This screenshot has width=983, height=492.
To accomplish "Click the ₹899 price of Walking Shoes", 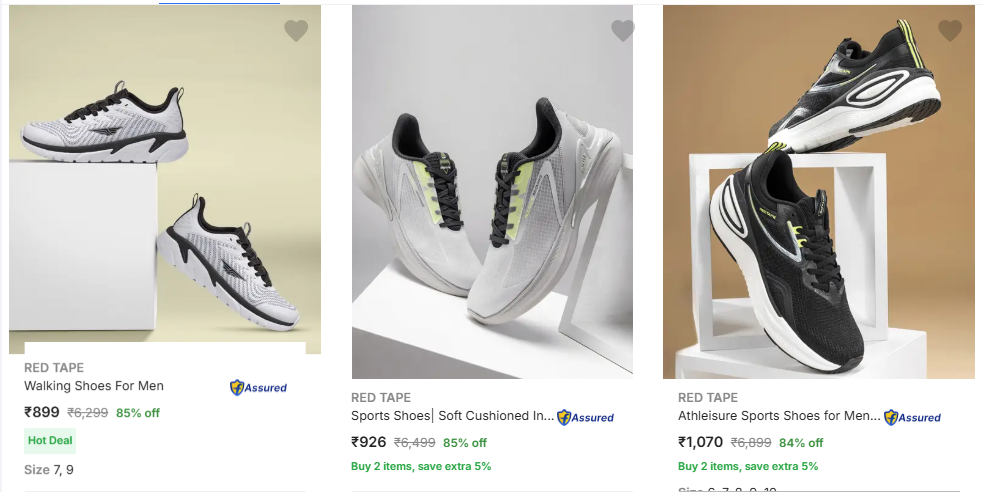I will pyautogui.click(x=42, y=412).
